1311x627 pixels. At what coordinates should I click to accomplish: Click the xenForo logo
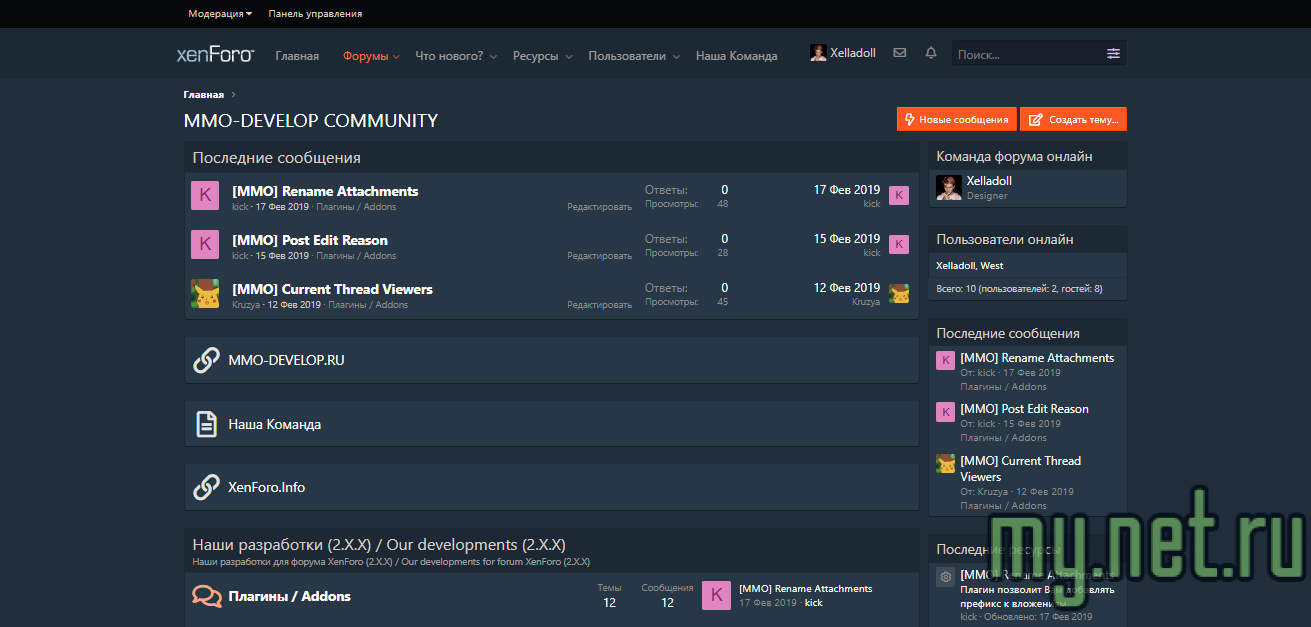213,54
